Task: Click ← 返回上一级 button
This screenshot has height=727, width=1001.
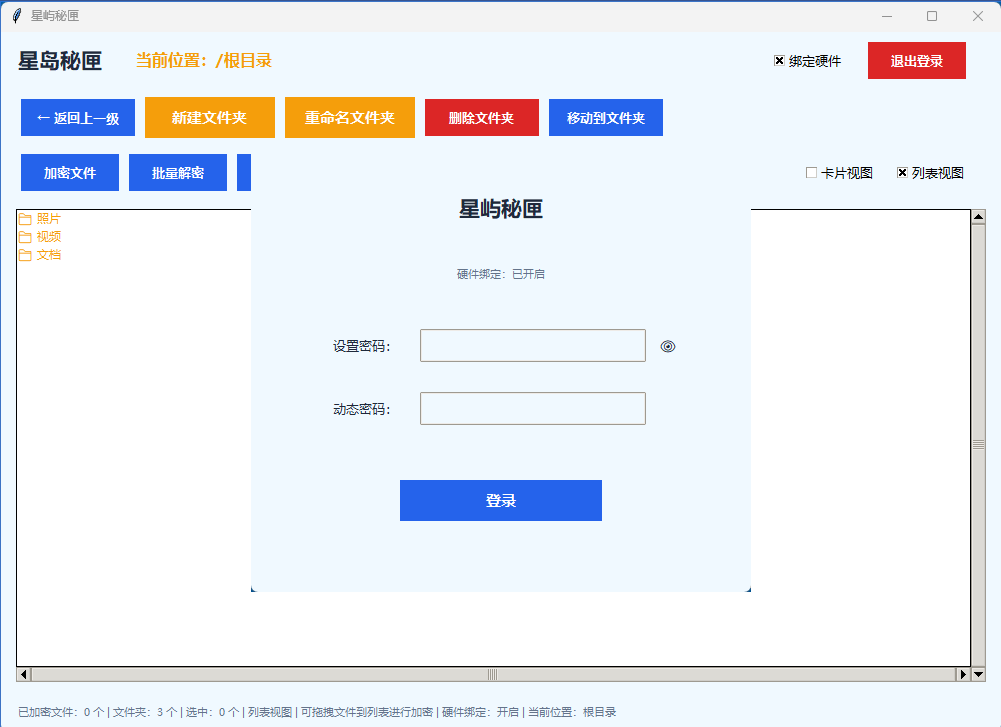Action: pos(78,117)
